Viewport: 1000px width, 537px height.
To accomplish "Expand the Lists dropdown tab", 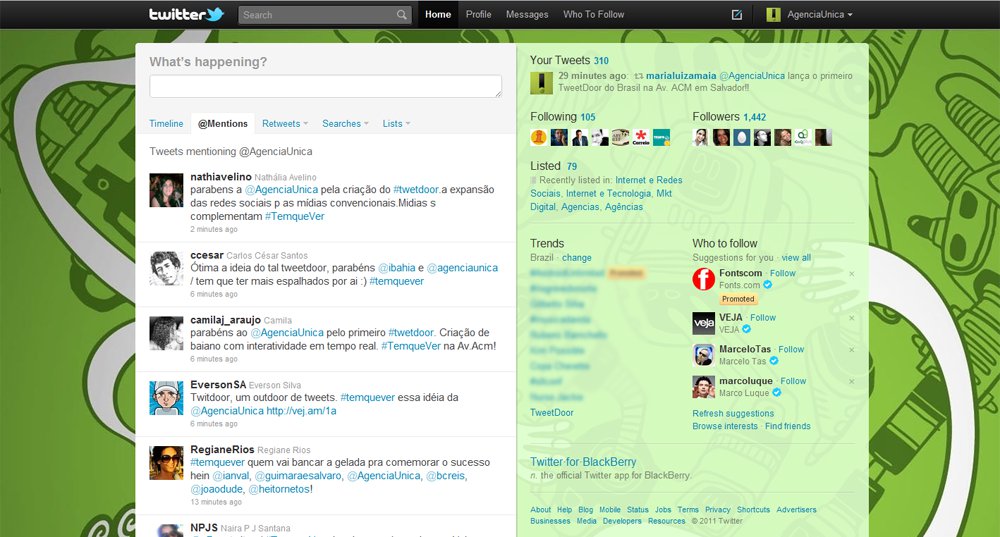I will [x=397, y=124].
